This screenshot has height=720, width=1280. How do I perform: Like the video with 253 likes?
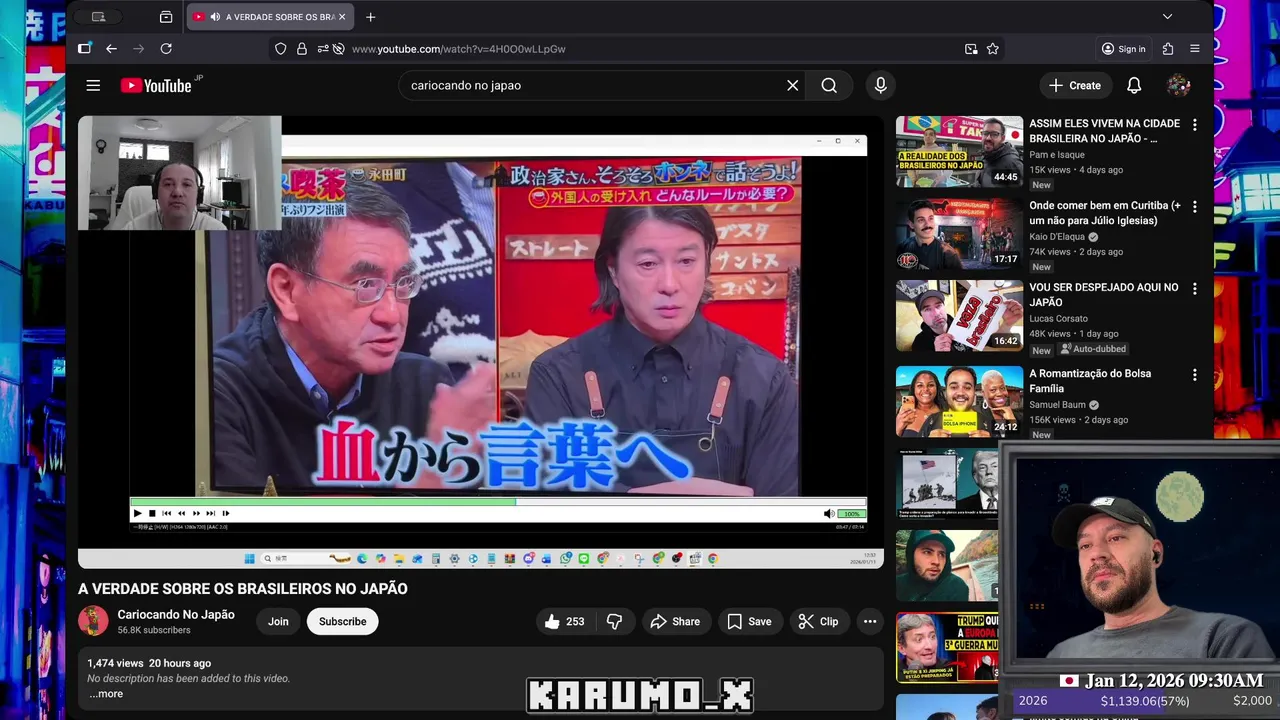565,621
